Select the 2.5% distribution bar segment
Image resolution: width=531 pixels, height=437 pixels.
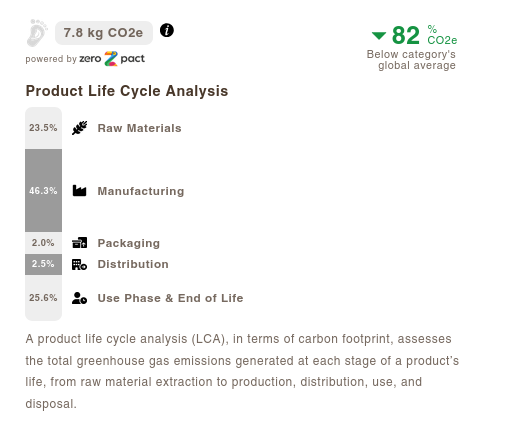pyautogui.click(x=43, y=264)
